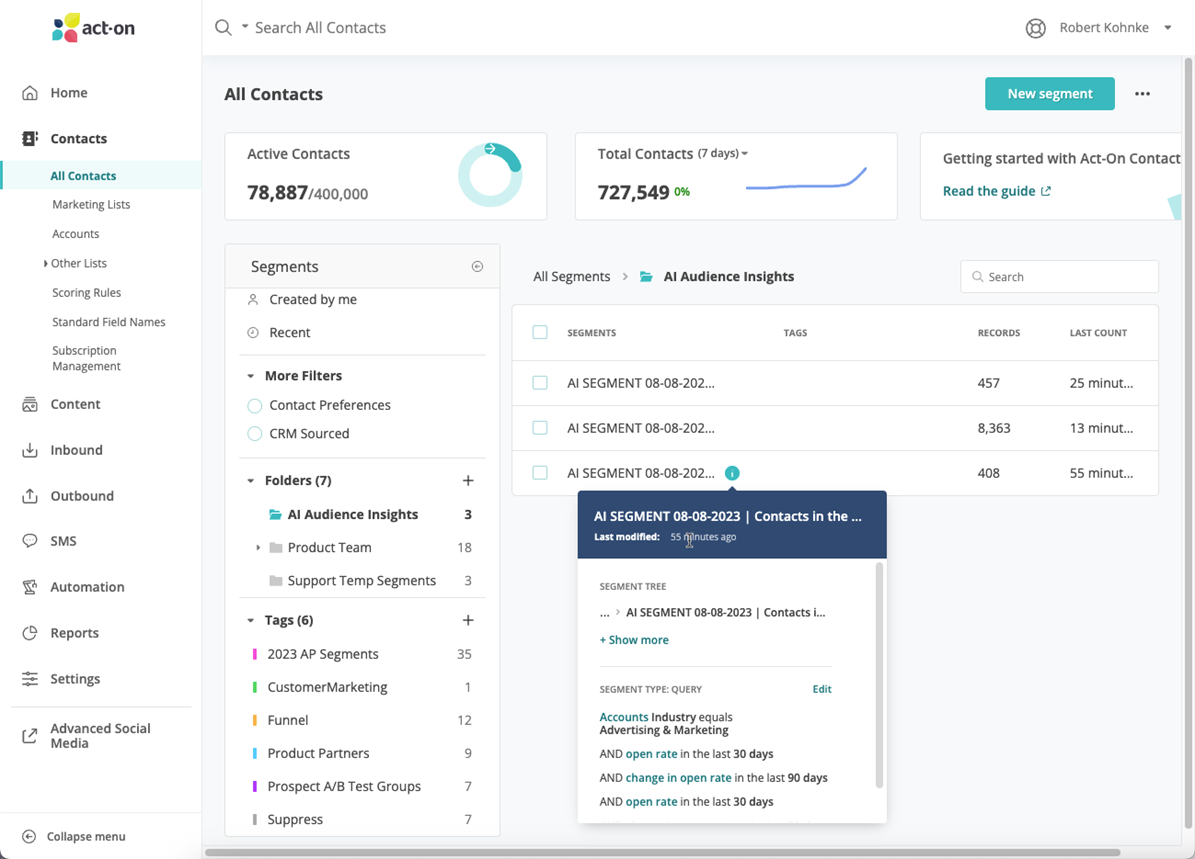
Task: Expand the Product Team folder
Action: click(x=258, y=547)
